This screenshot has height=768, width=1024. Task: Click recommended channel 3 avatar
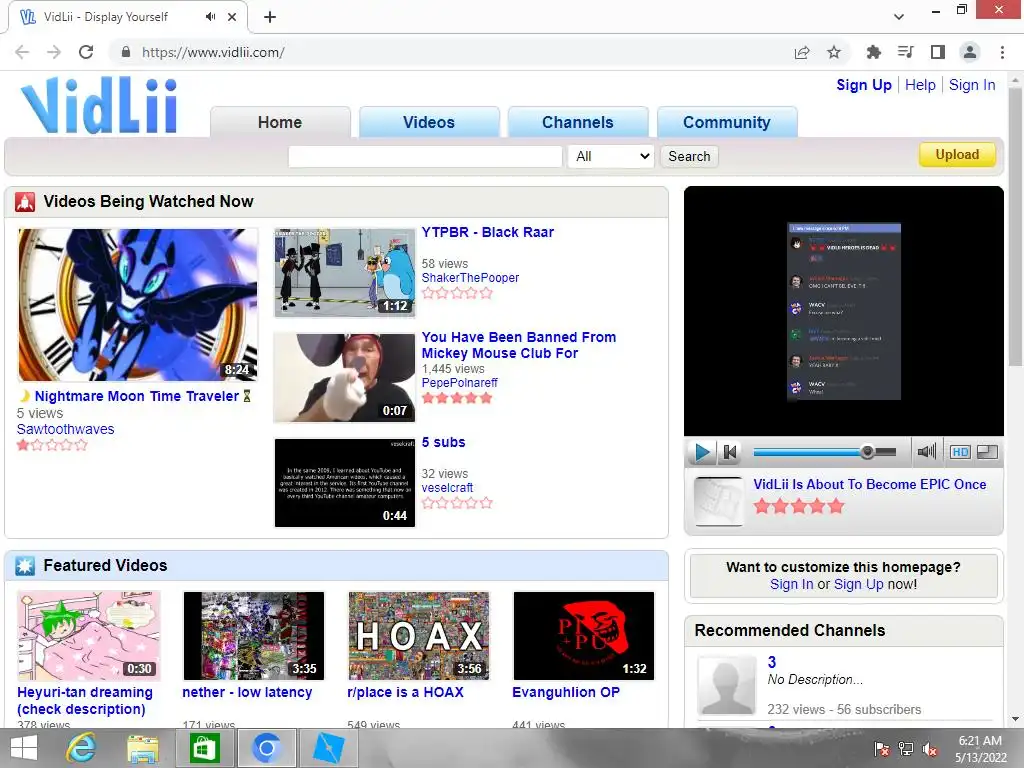(x=726, y=686)
